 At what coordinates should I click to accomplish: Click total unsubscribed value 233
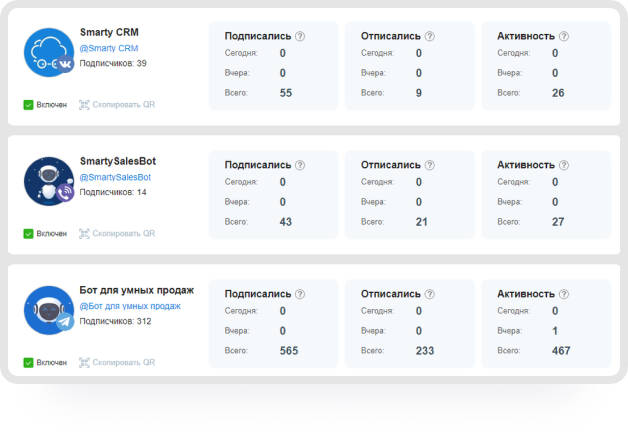pyautogui.click(x=425, y=351)
